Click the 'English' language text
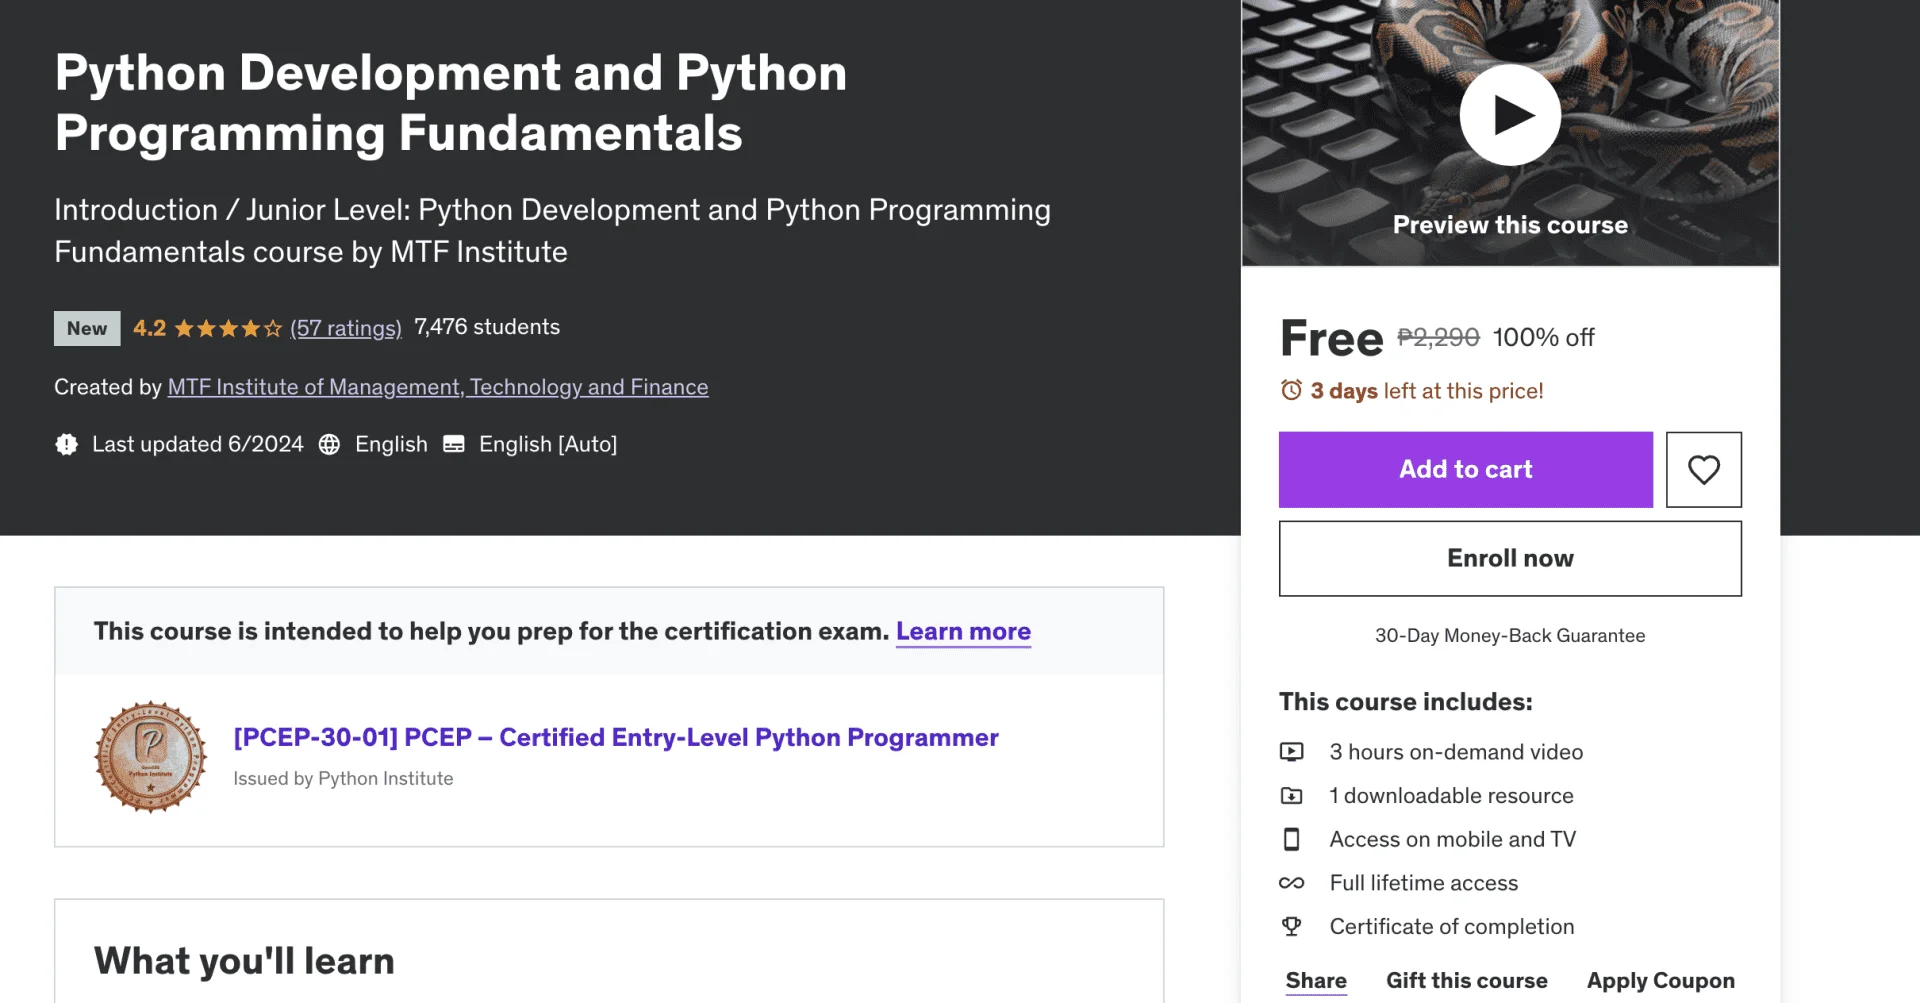Viewport: 1920px width, 1003px height. 391,444
